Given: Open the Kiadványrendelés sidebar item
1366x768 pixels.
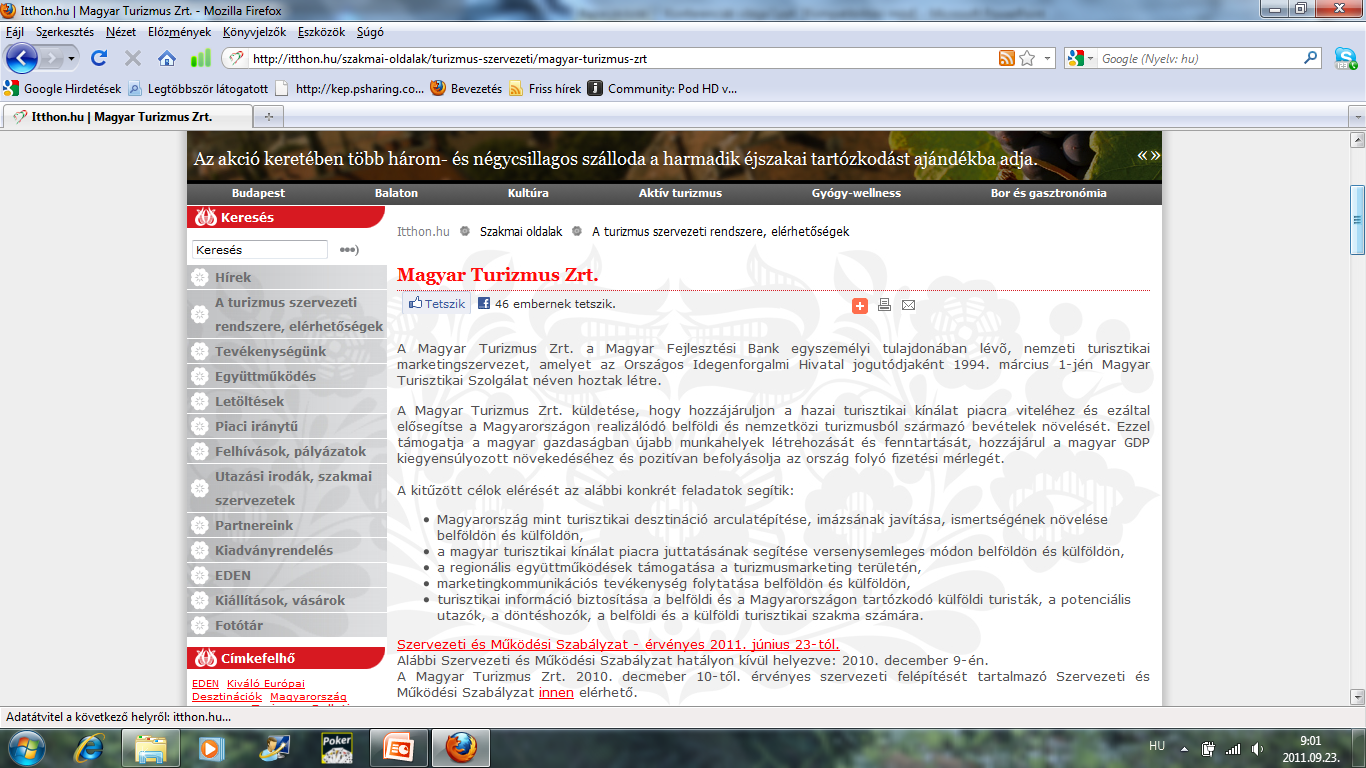Looking at the screenshot, I should 287,550.
